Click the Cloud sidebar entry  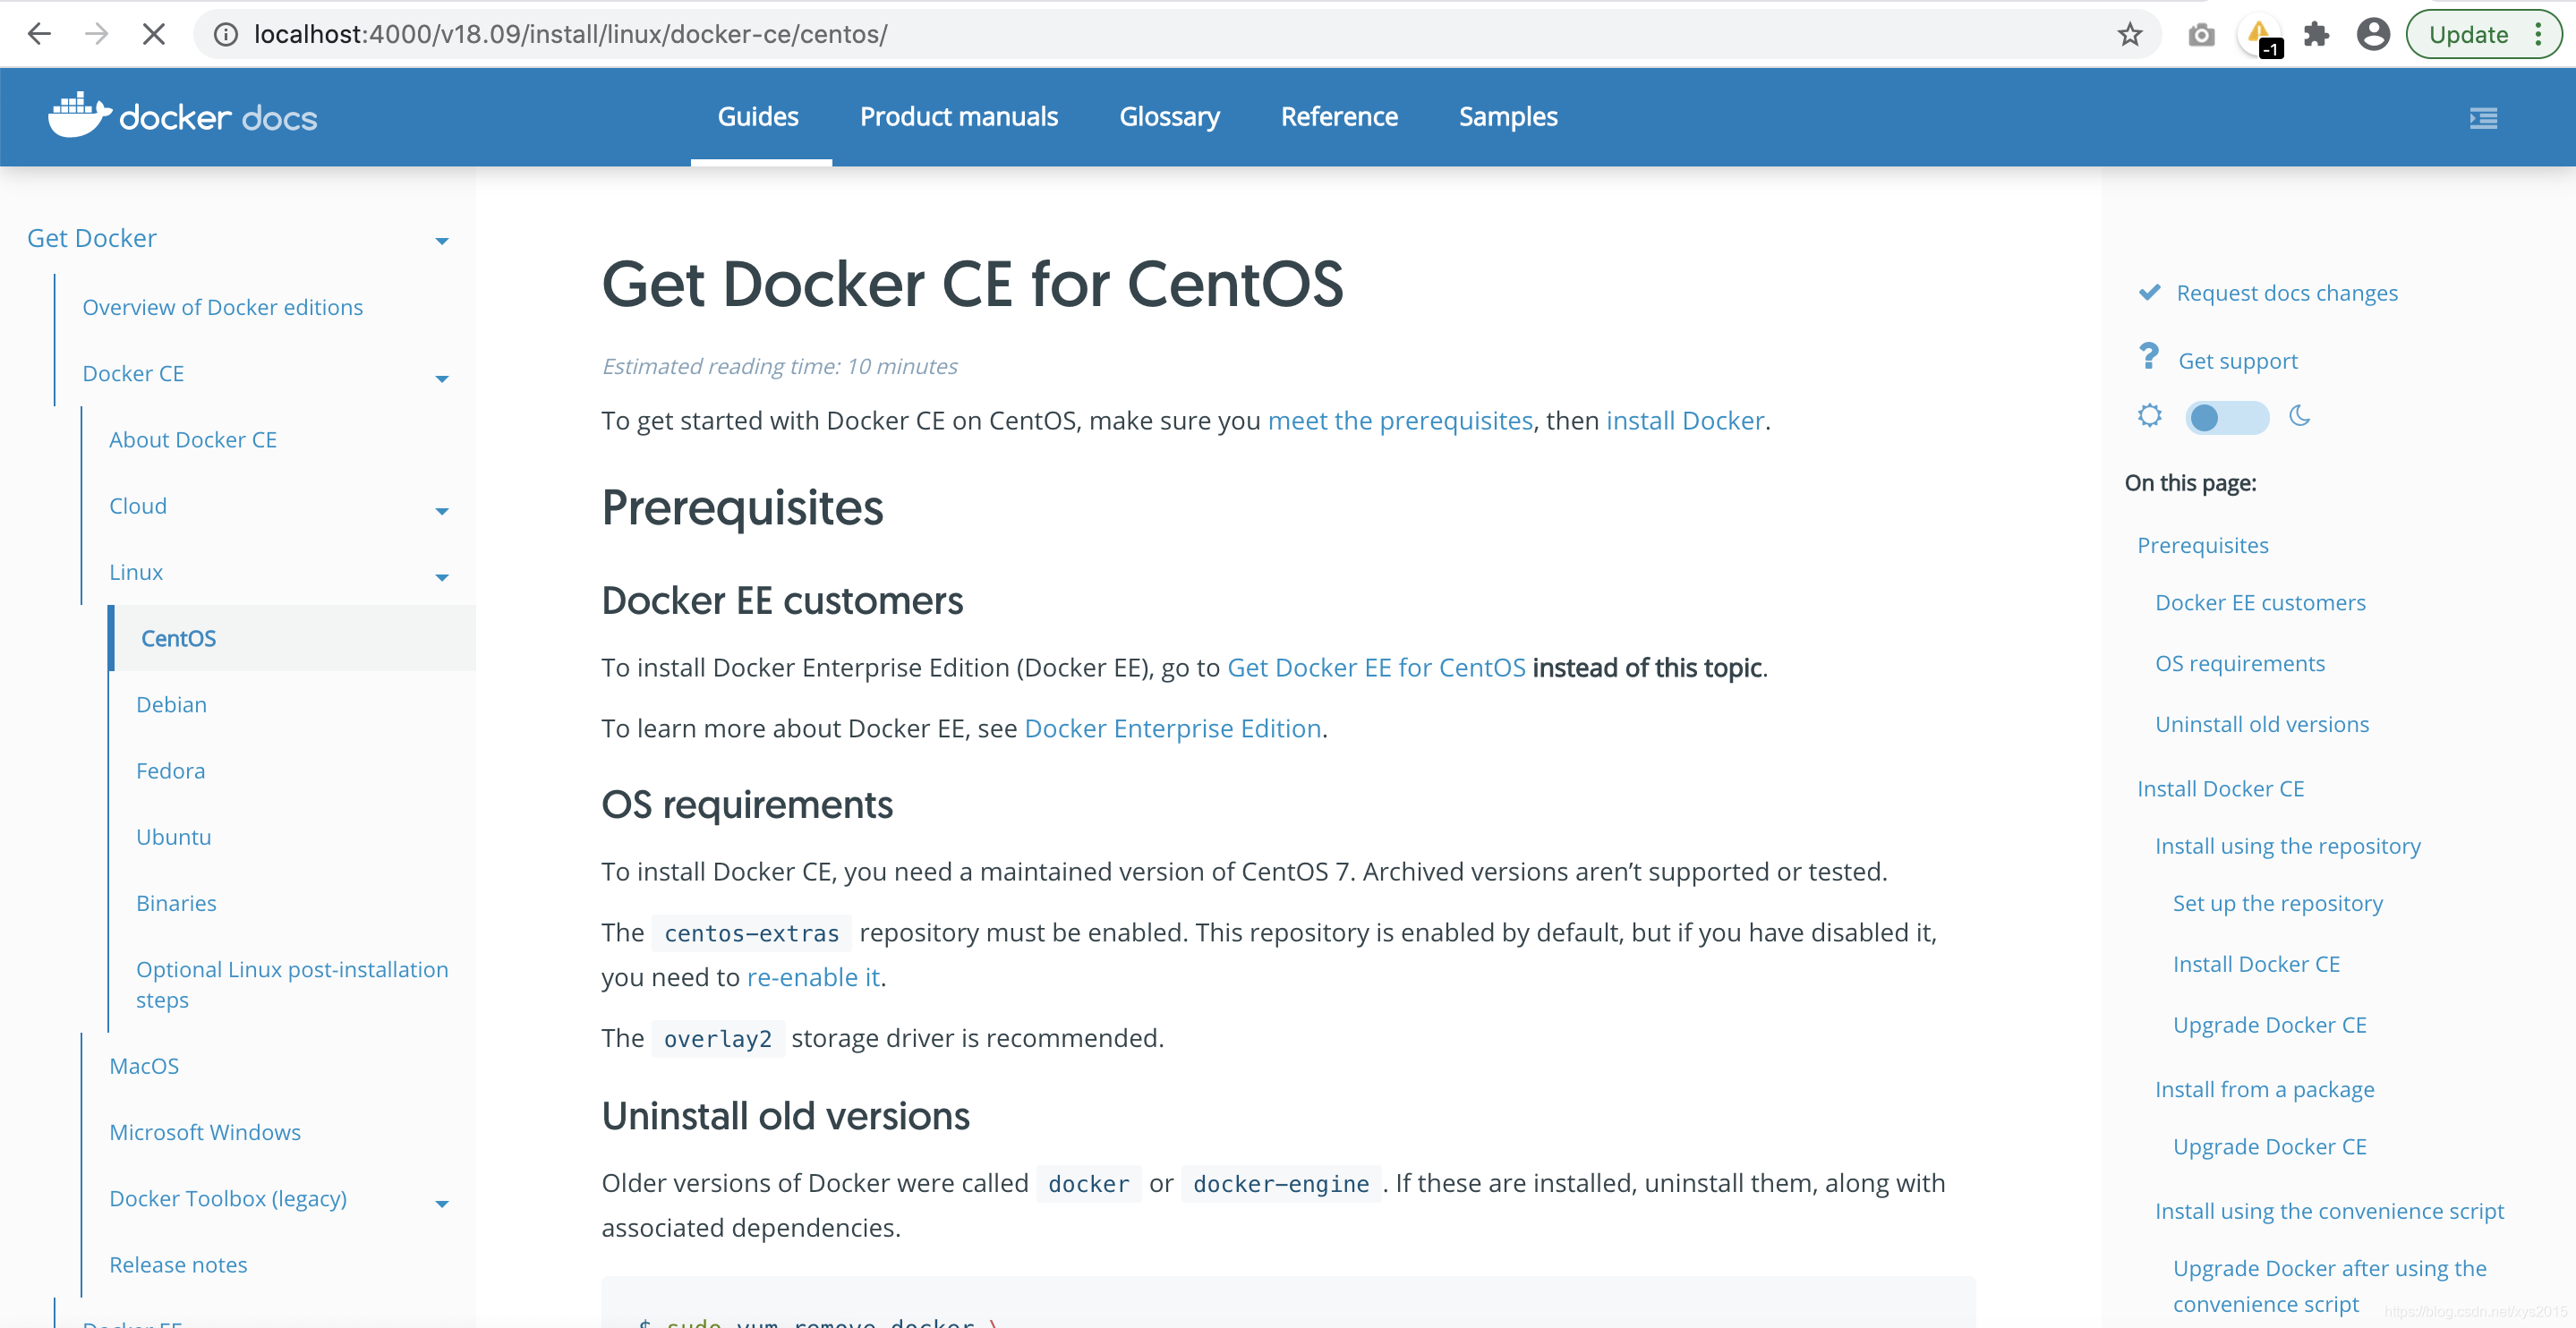click(x=138, y=506)
